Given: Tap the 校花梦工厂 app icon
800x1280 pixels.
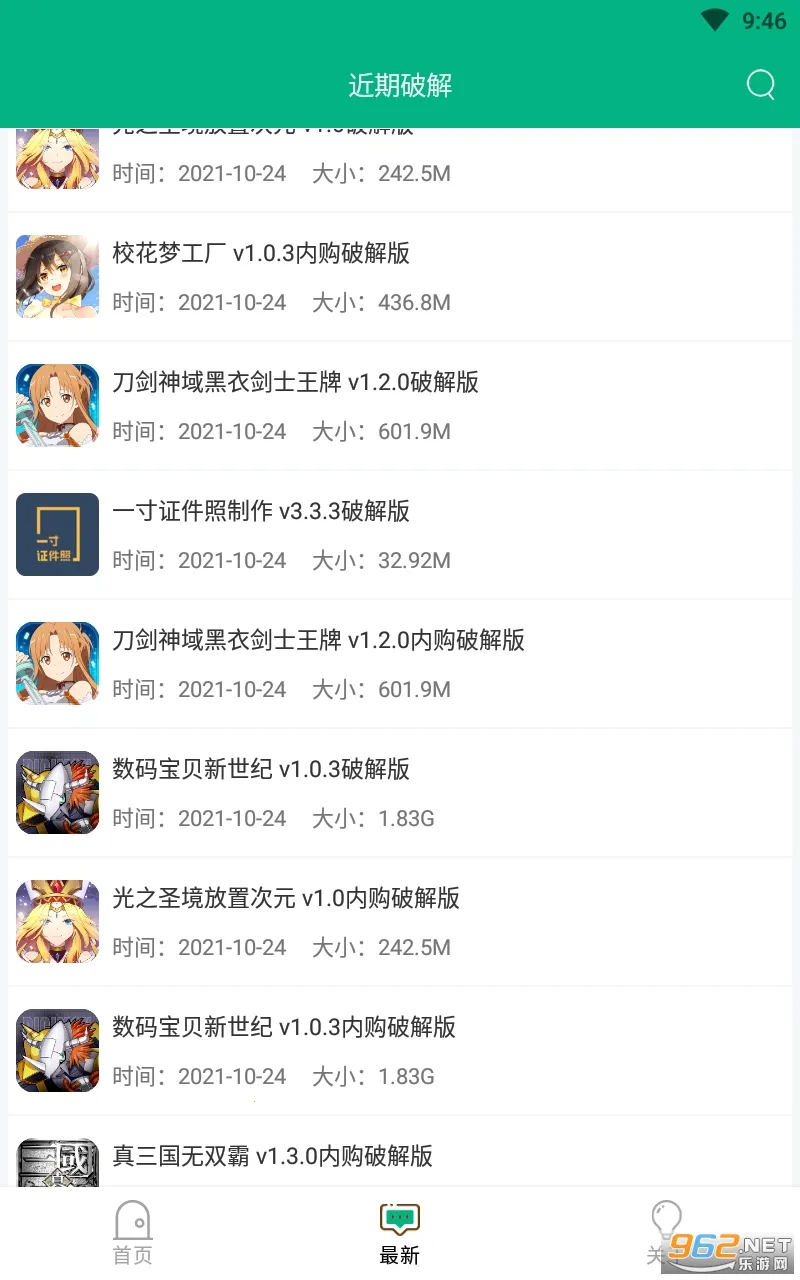Looking at the screenshot, I should click(x=58, y=276).
